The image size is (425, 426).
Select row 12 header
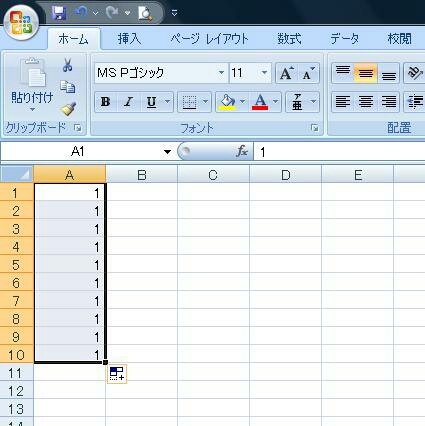(x=17, y=391)
